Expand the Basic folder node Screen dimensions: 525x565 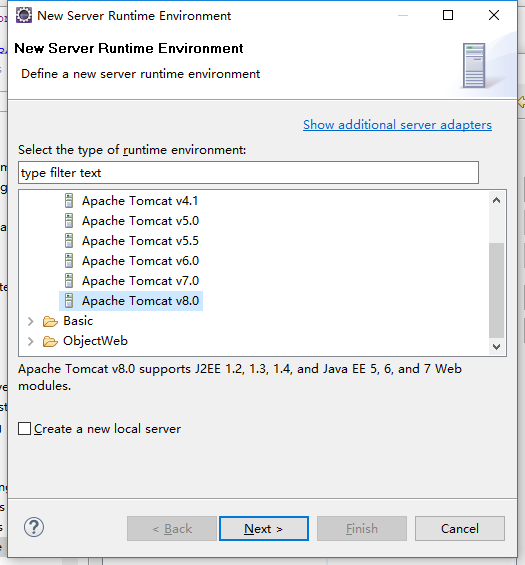(31, 321)
